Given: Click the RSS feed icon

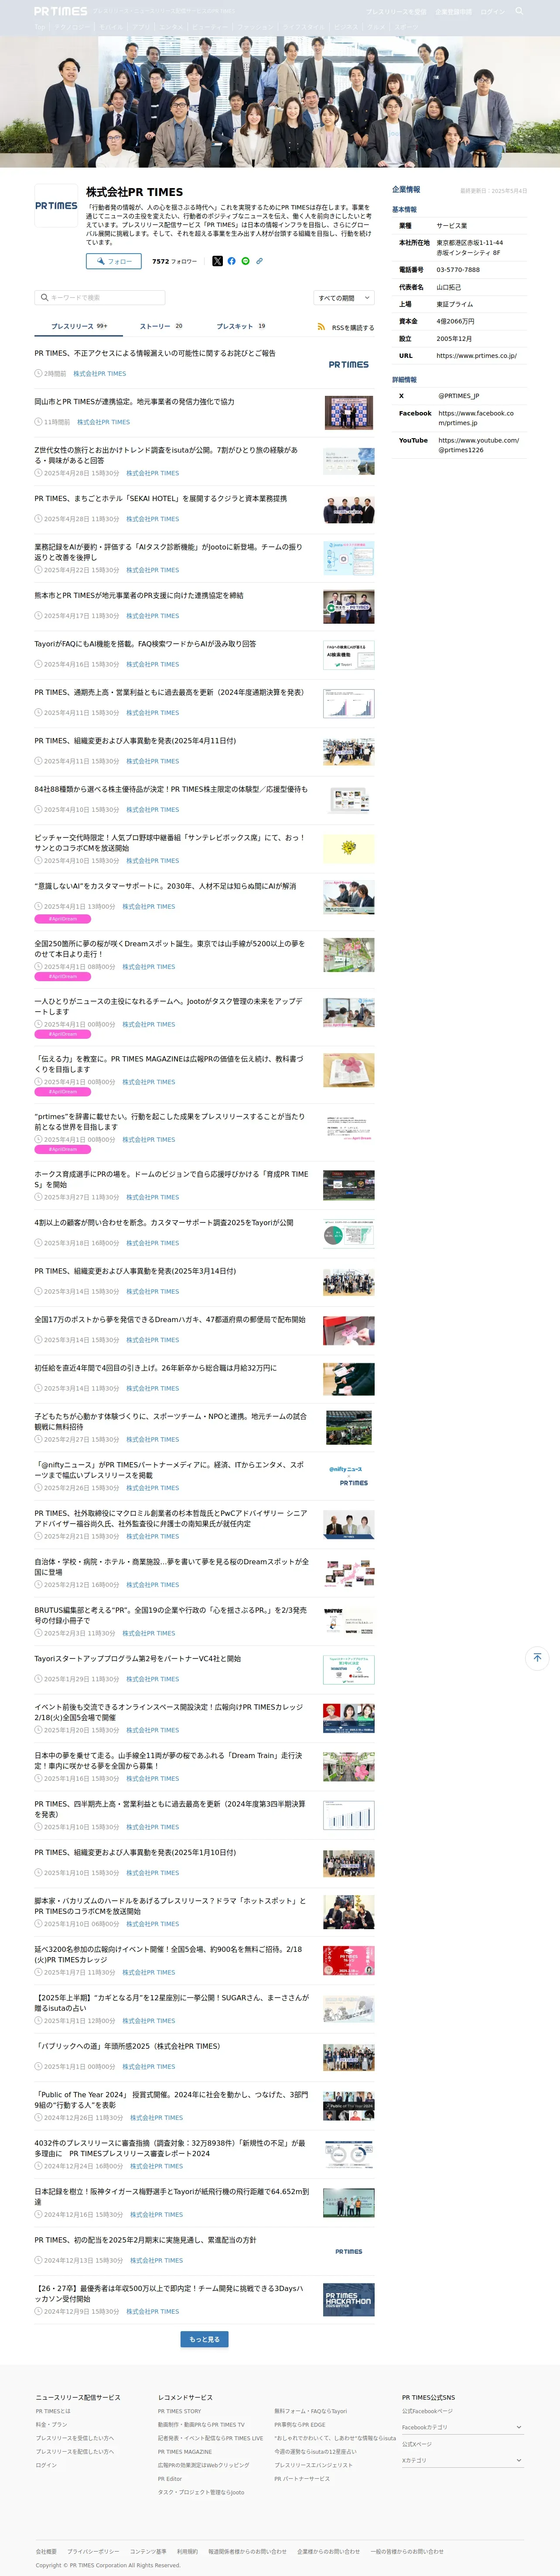Looking at the screenshot, I should pos(321,327).
